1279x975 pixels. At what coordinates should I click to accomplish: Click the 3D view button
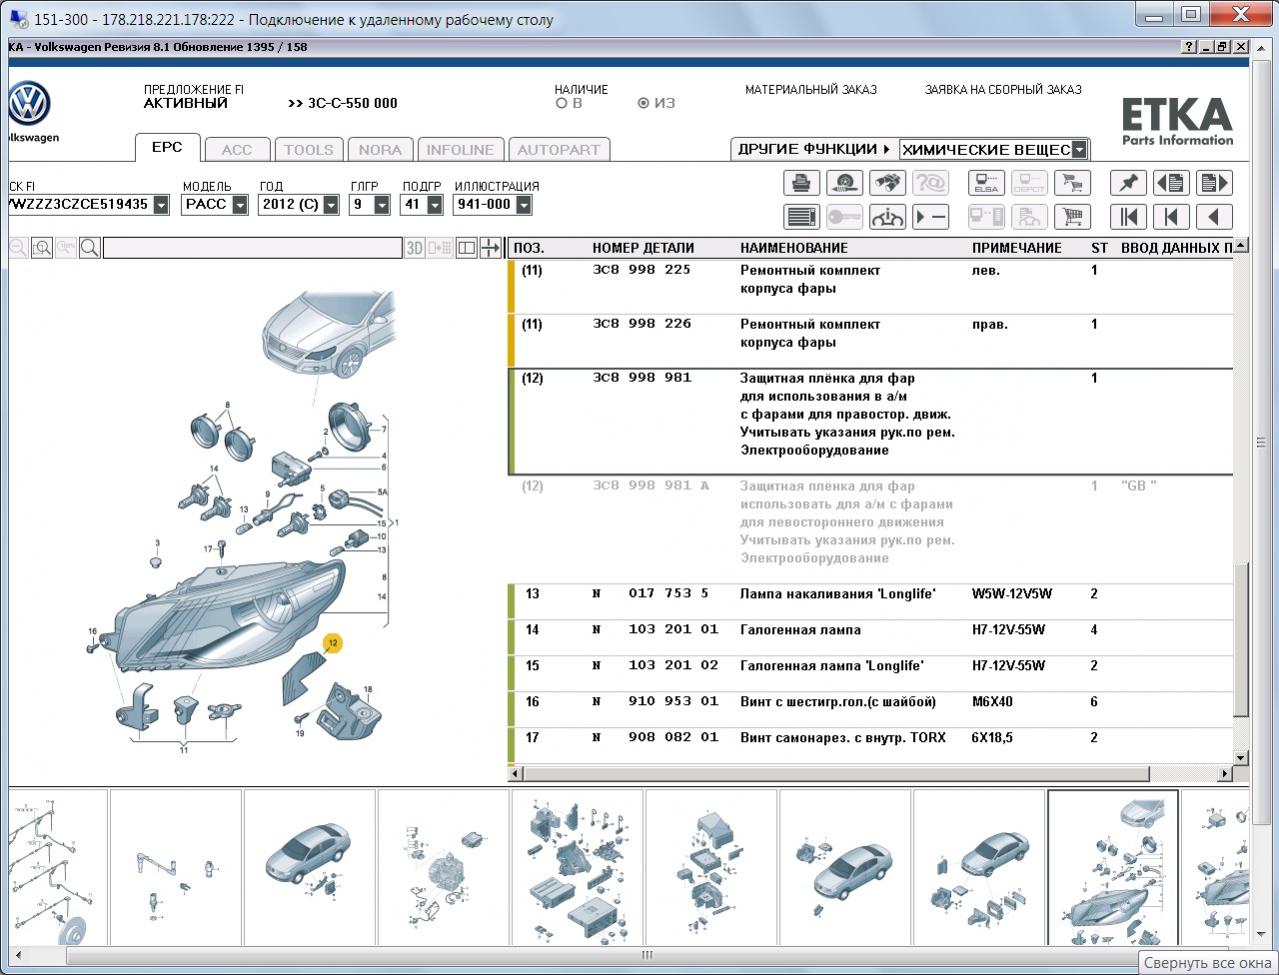(415, 248)
